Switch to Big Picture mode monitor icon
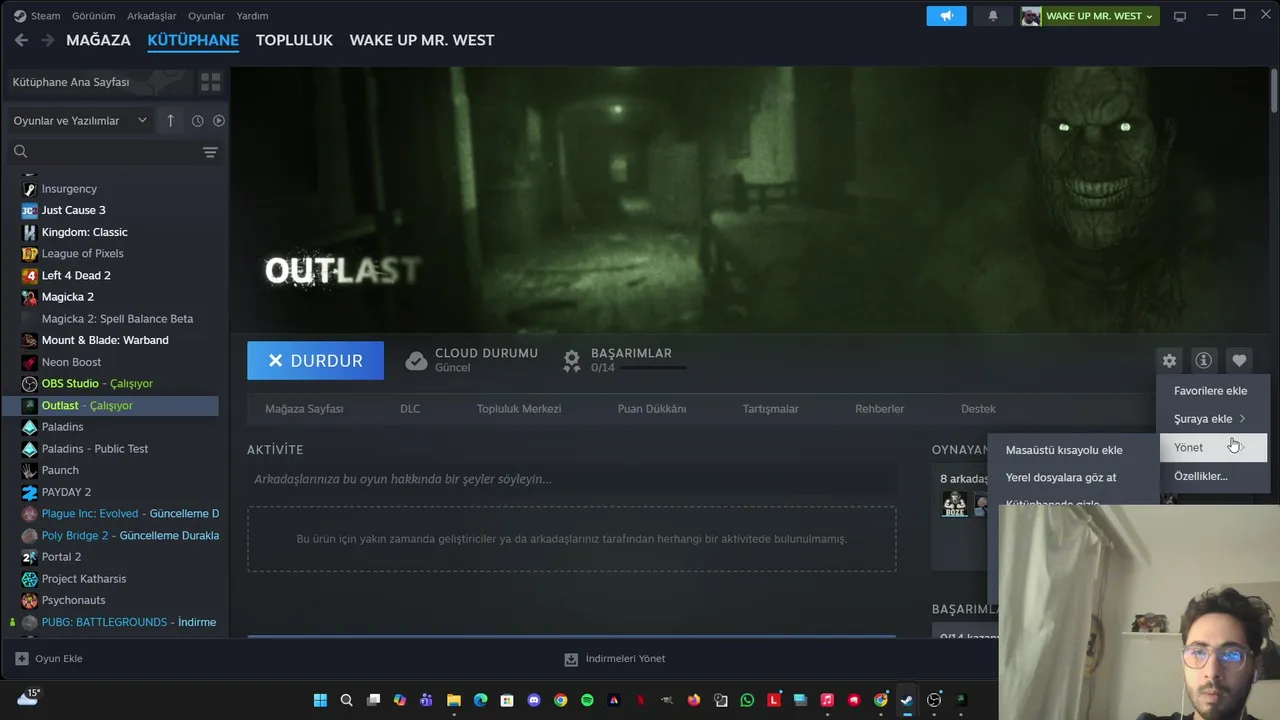 1180,16
